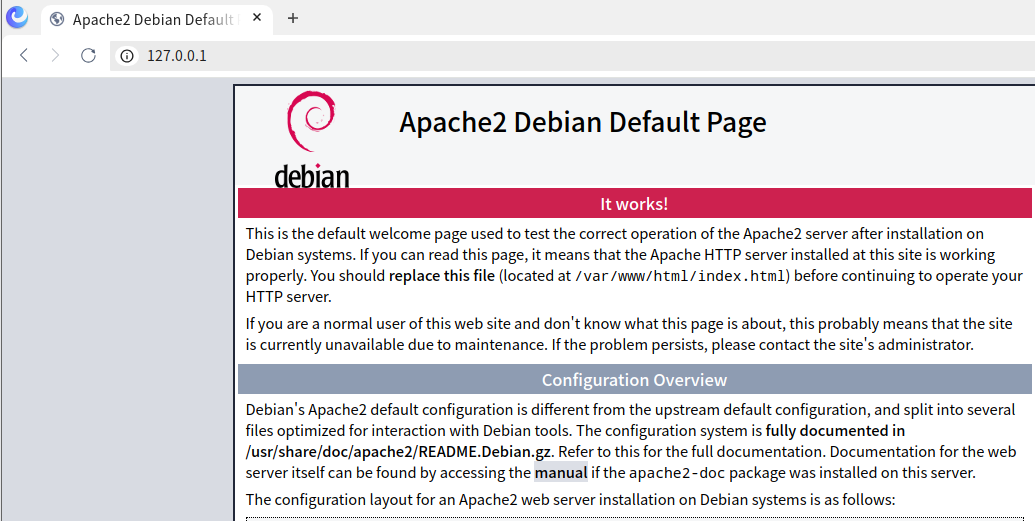Click 'fully documented in' bold text
Image resolution: width=1035 pixels, height=521 pixels.
click(835, 431)
